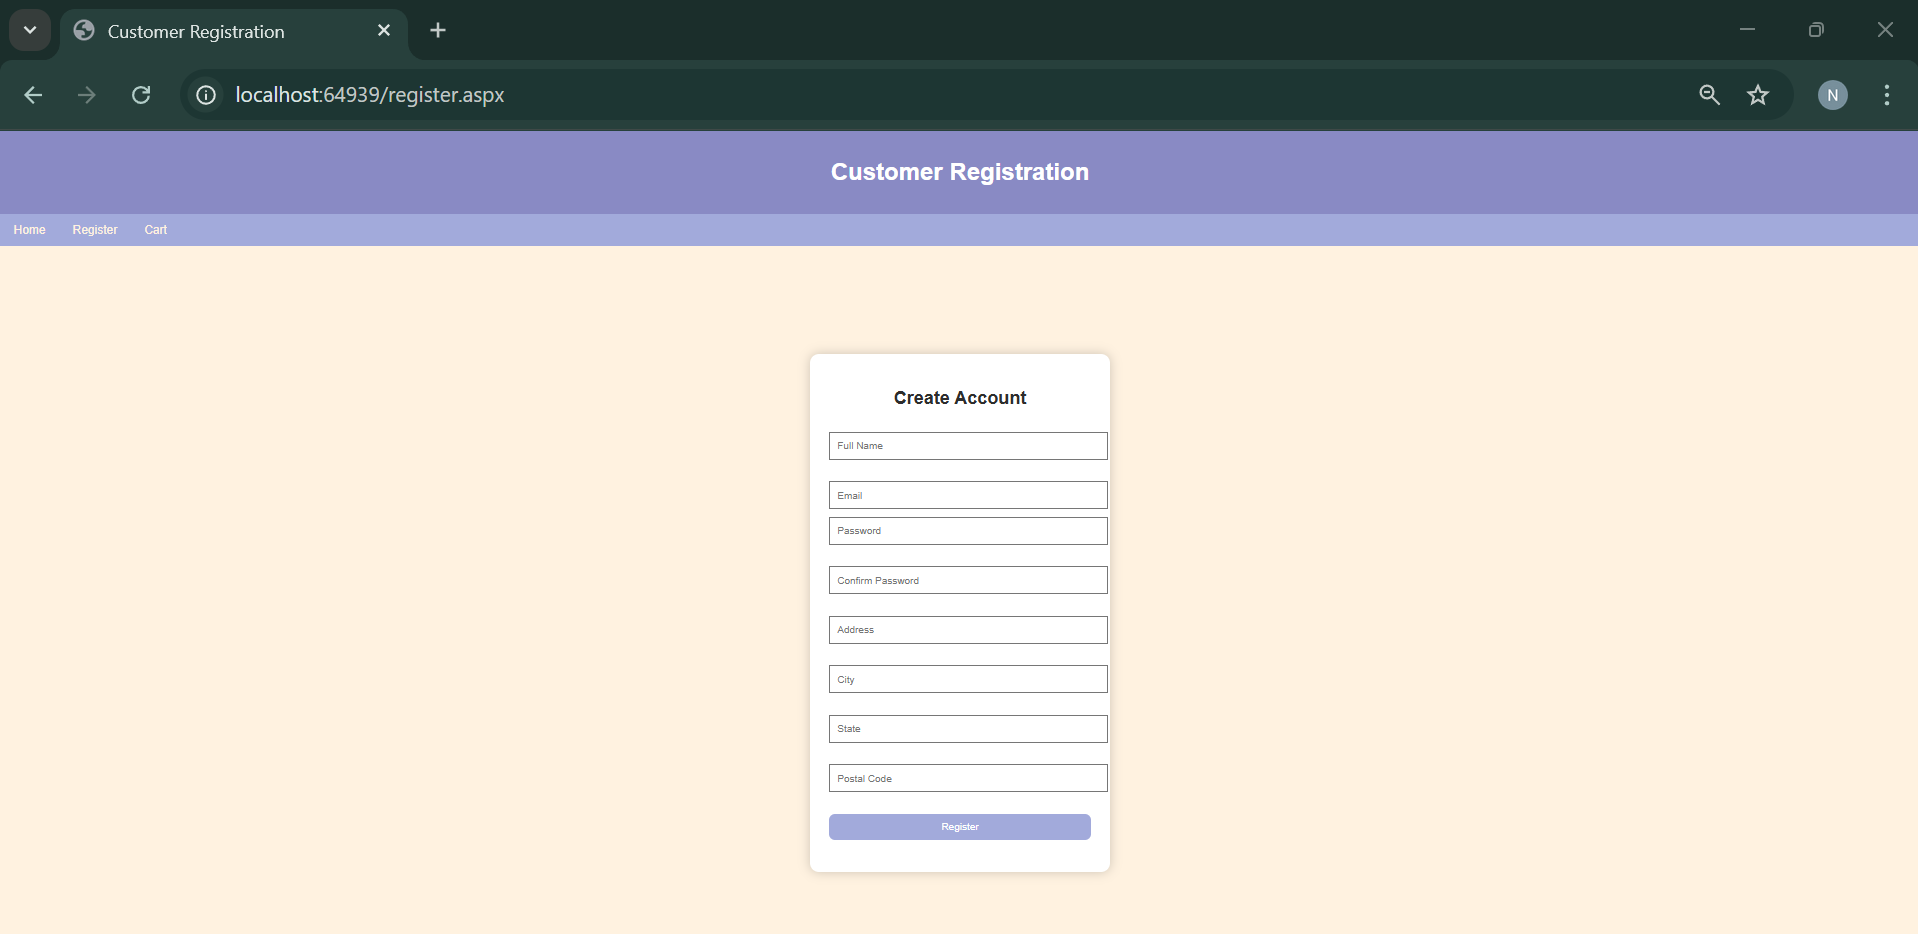The height and width of the screenshot is (934, 1918).
Task: Expand the tab search dropdown arrow
Action: point(30,31)
